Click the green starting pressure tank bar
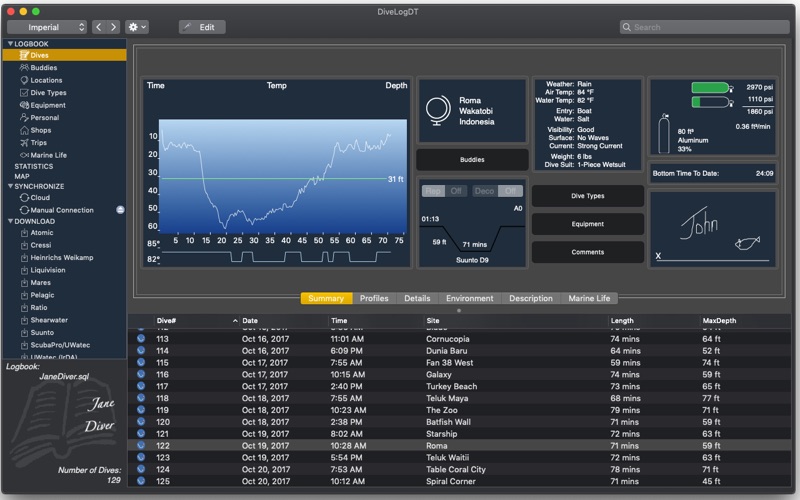The width and height of the screenshot is (800, 500). point(711,88)
